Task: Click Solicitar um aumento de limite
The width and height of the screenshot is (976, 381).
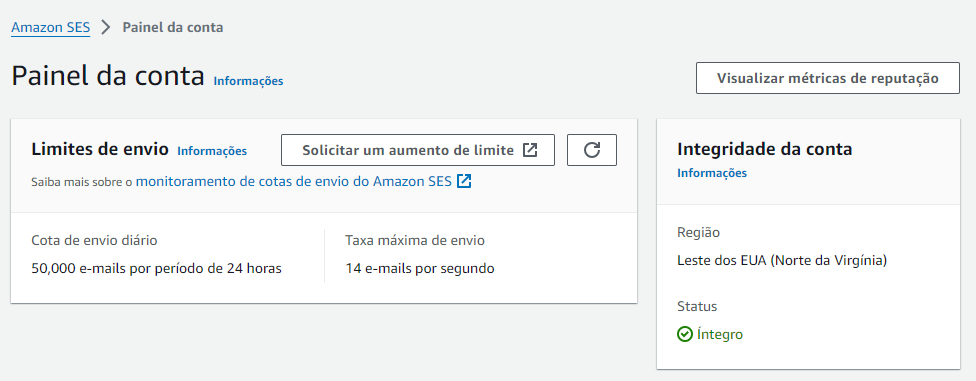Action: (418, 150)
